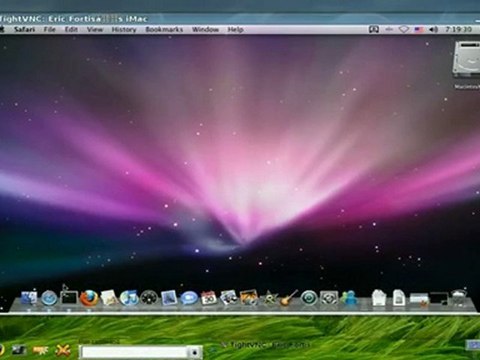Viewport: 480px width, 360px height.
Task: Launch the dark round Dashboard icon in Dock
Action: [x=149, y=298]
